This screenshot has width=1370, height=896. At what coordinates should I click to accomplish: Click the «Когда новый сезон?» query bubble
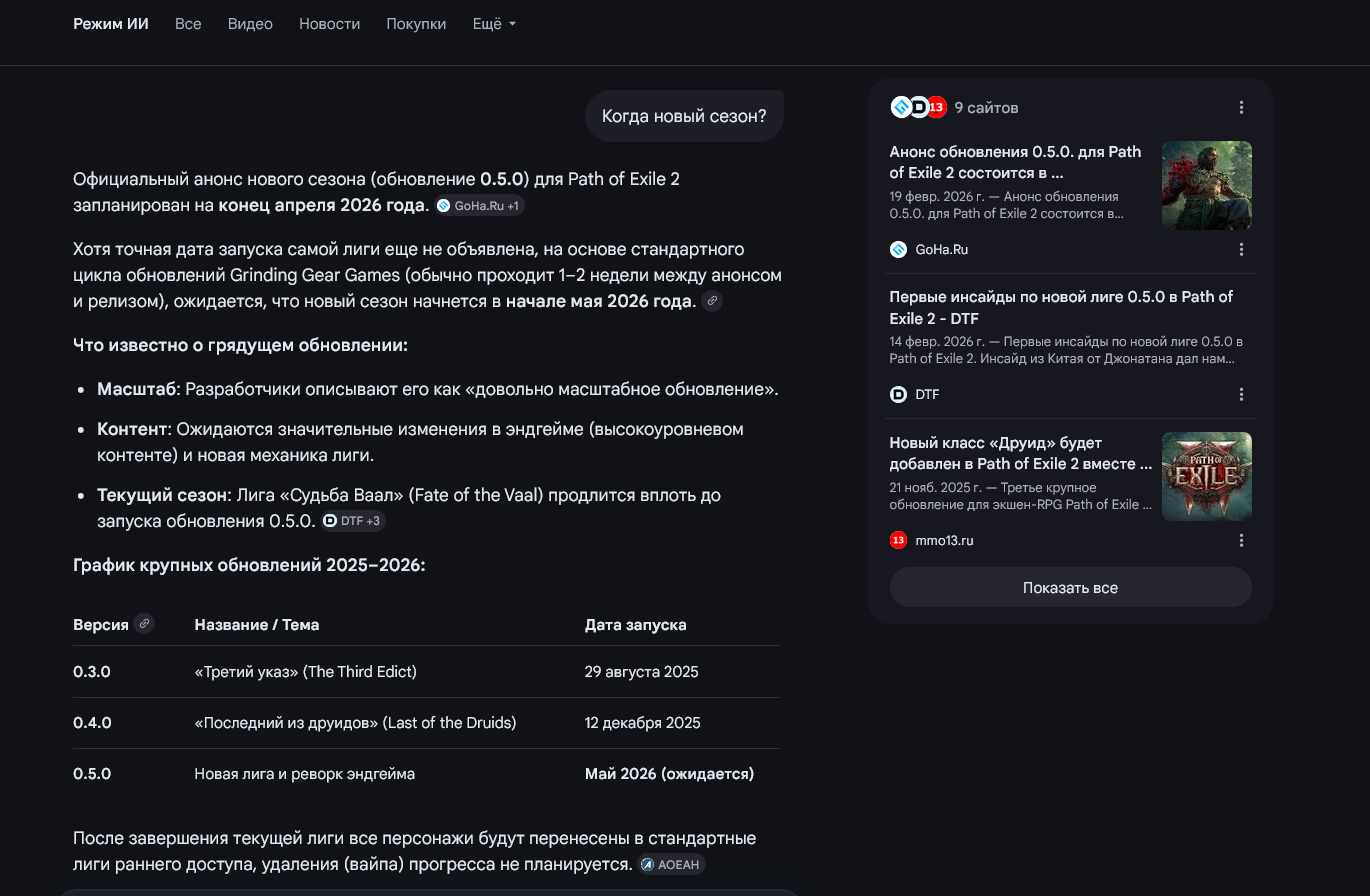coord(684,116)
